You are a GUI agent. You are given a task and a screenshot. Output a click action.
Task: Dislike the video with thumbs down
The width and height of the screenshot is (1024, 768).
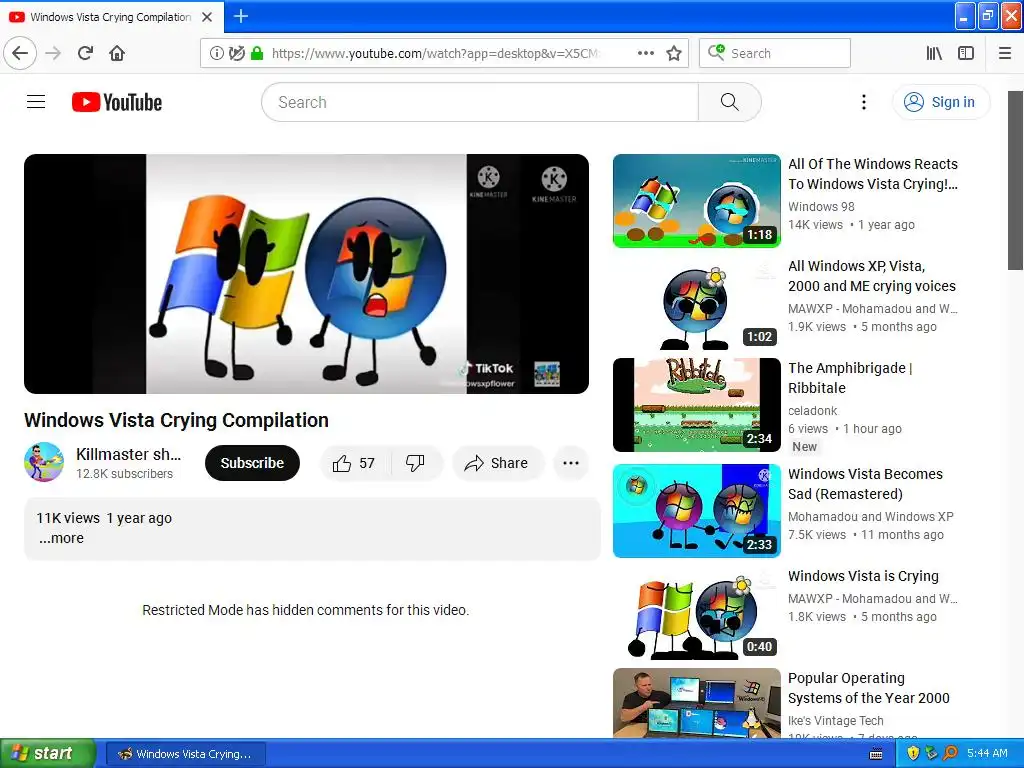pos(415,463)
